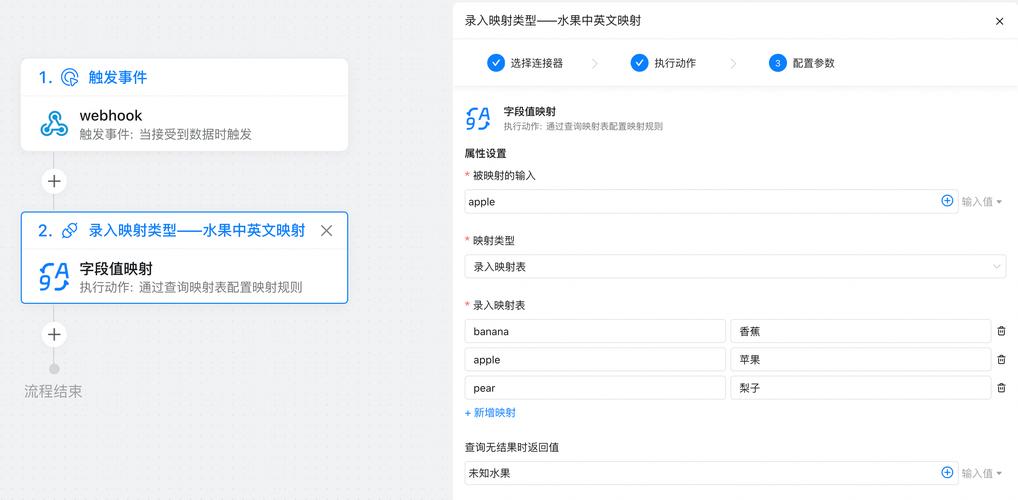1018x500 pixels.
Task: Click the panel title 录入映射类型——水果中英文映射
Action: pyautogui.click(x=553, y=21)
